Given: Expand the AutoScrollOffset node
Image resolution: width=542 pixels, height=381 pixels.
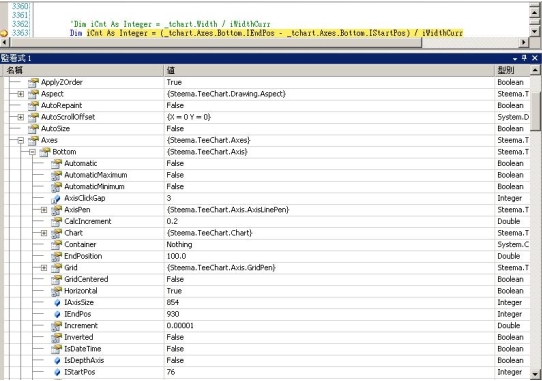Looking at the screenshot, I should tap(21, 117).
